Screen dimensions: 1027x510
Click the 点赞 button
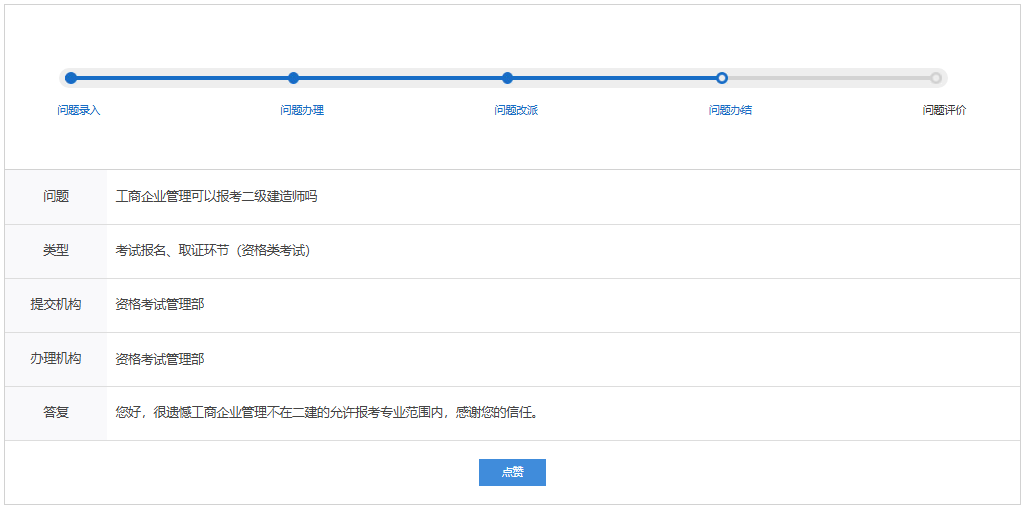click(512, 472)
